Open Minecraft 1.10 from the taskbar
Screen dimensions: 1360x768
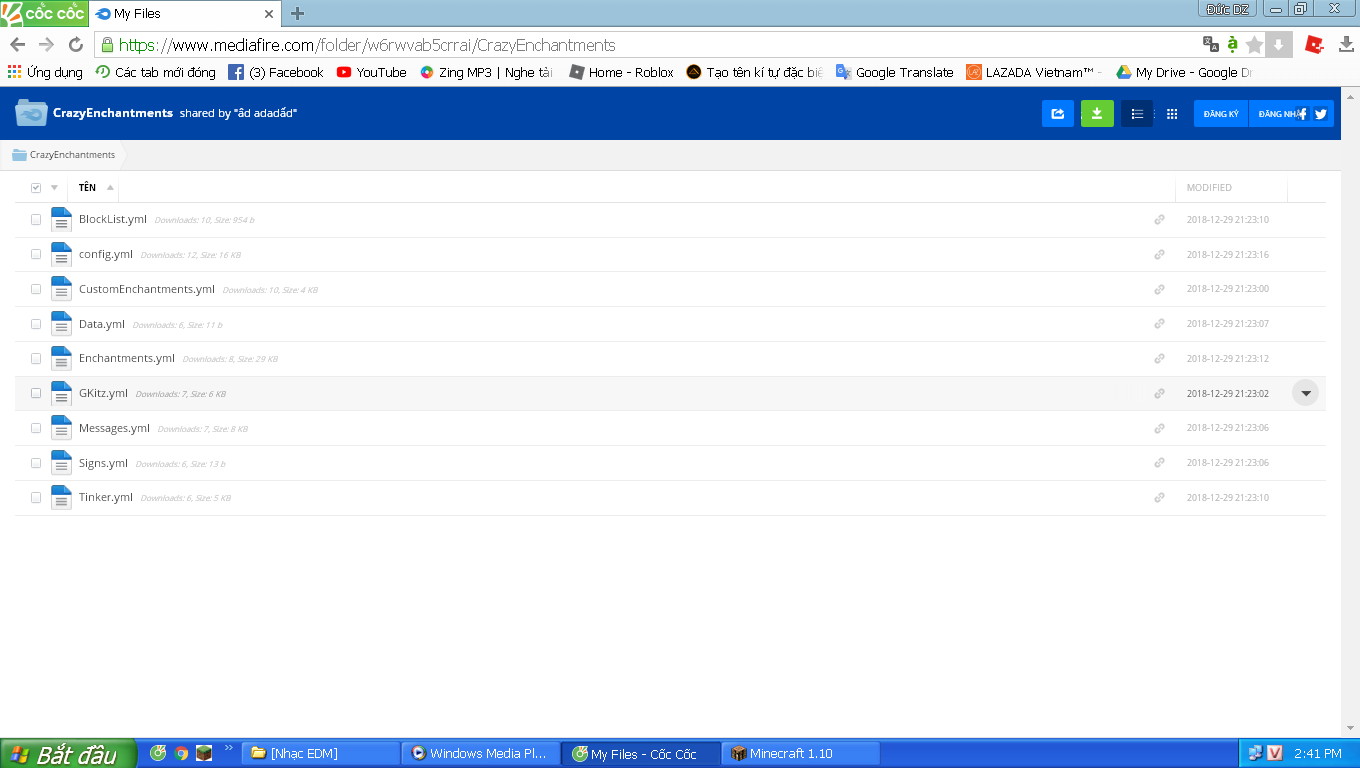(x=800, y=753)
